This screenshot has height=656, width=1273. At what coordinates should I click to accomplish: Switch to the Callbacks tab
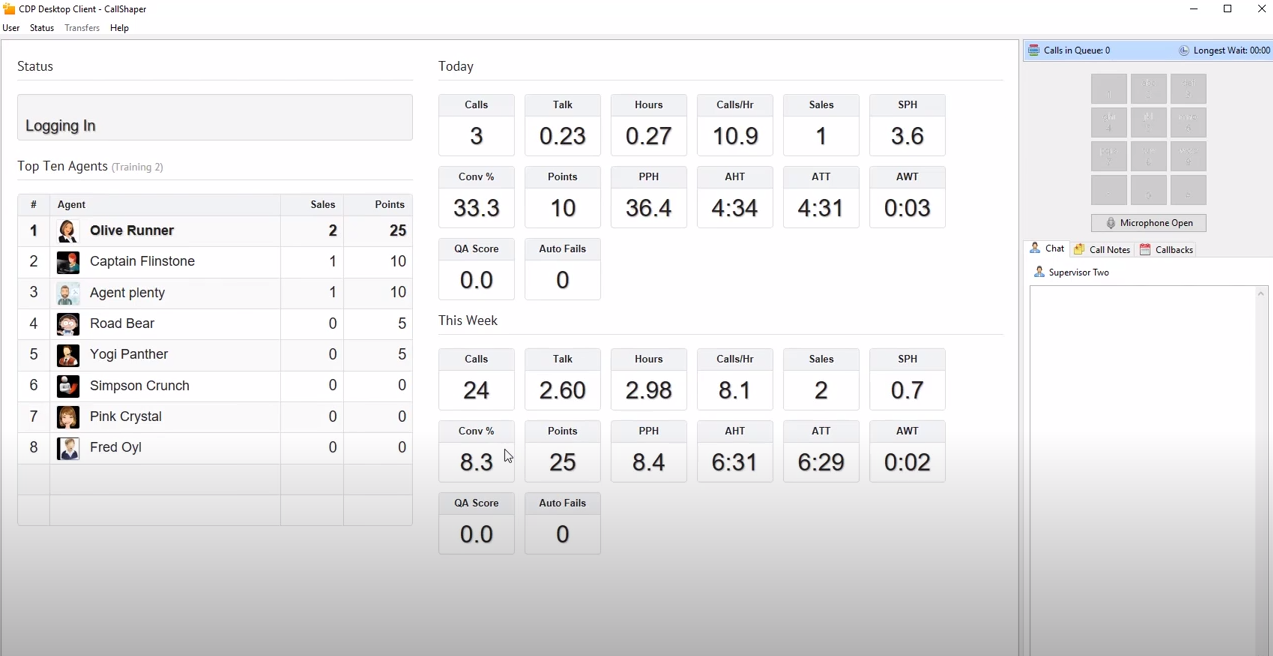[1166, 250]
